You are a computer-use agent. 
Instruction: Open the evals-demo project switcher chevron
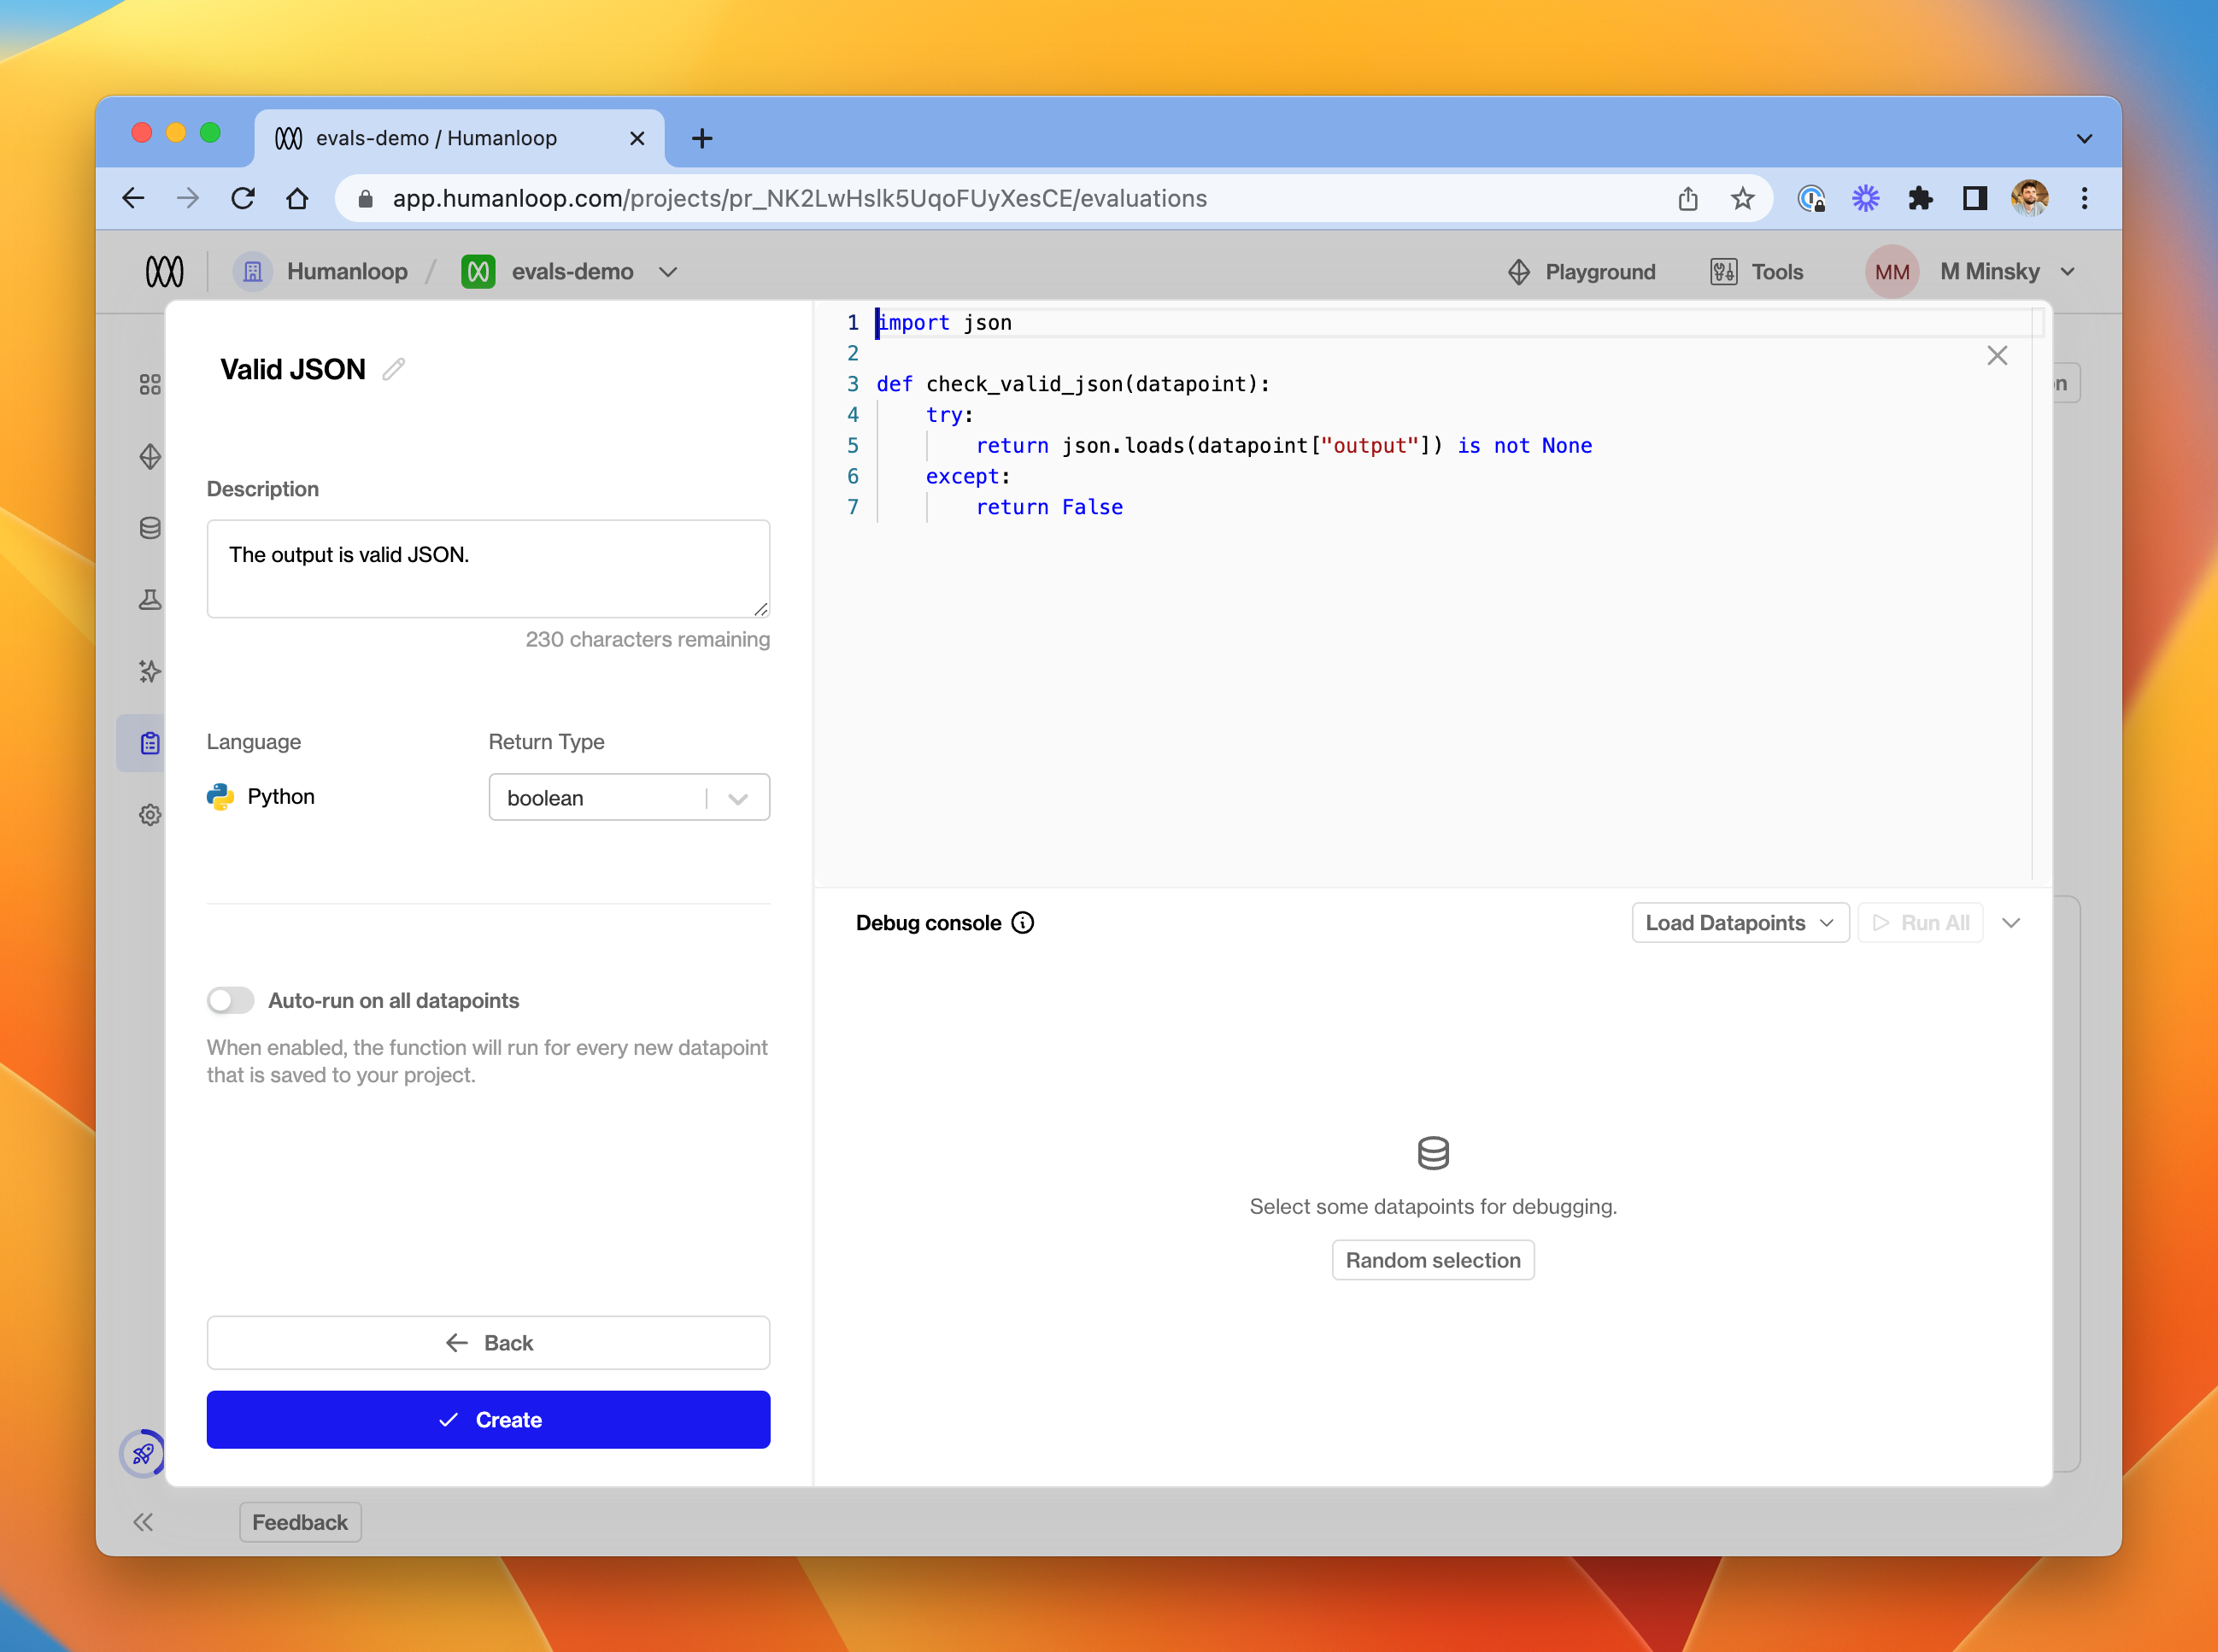click(x=669, y=272)
